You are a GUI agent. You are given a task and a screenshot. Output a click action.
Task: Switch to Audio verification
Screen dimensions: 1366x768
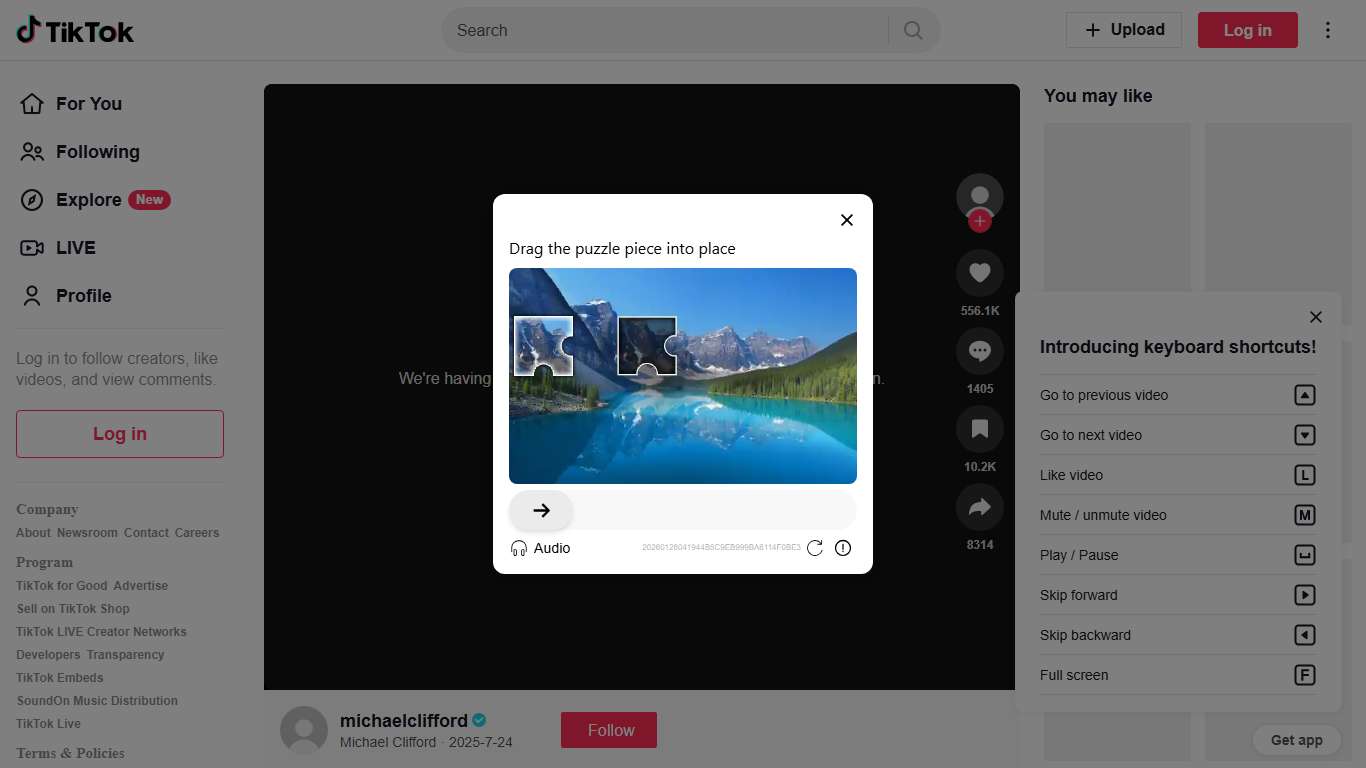click(540, 548)
